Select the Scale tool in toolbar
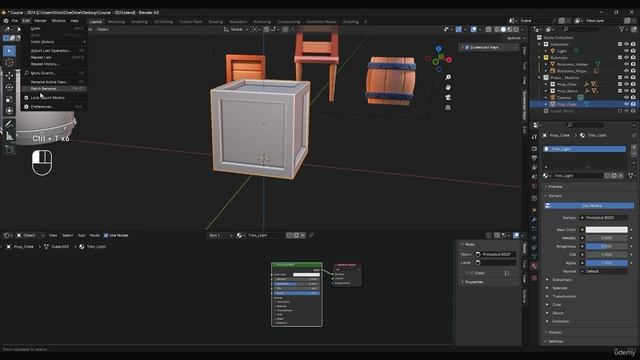The height and width of the screenshot is (360, 640). [x=9, y=99]
